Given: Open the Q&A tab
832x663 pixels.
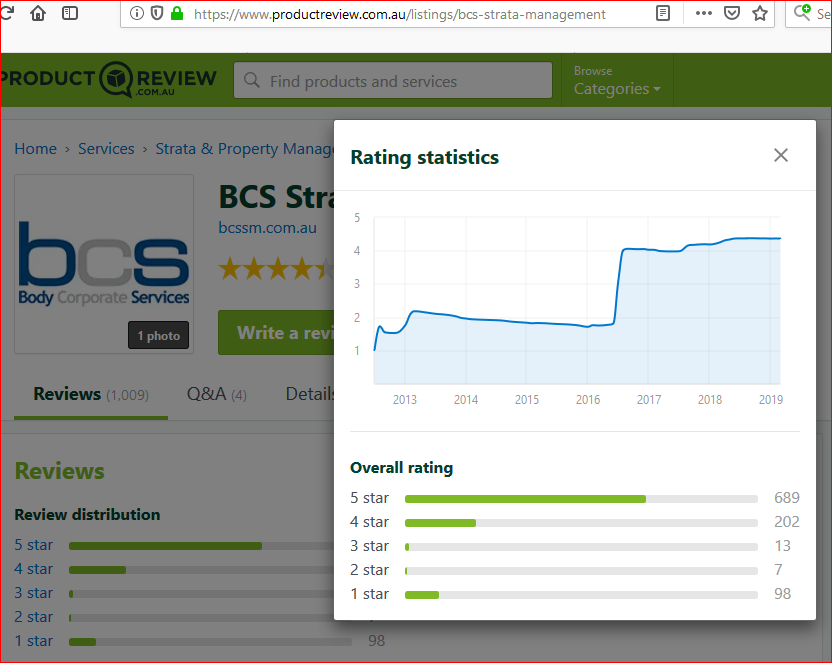Looking at the screenshot, I should [216, 394].
